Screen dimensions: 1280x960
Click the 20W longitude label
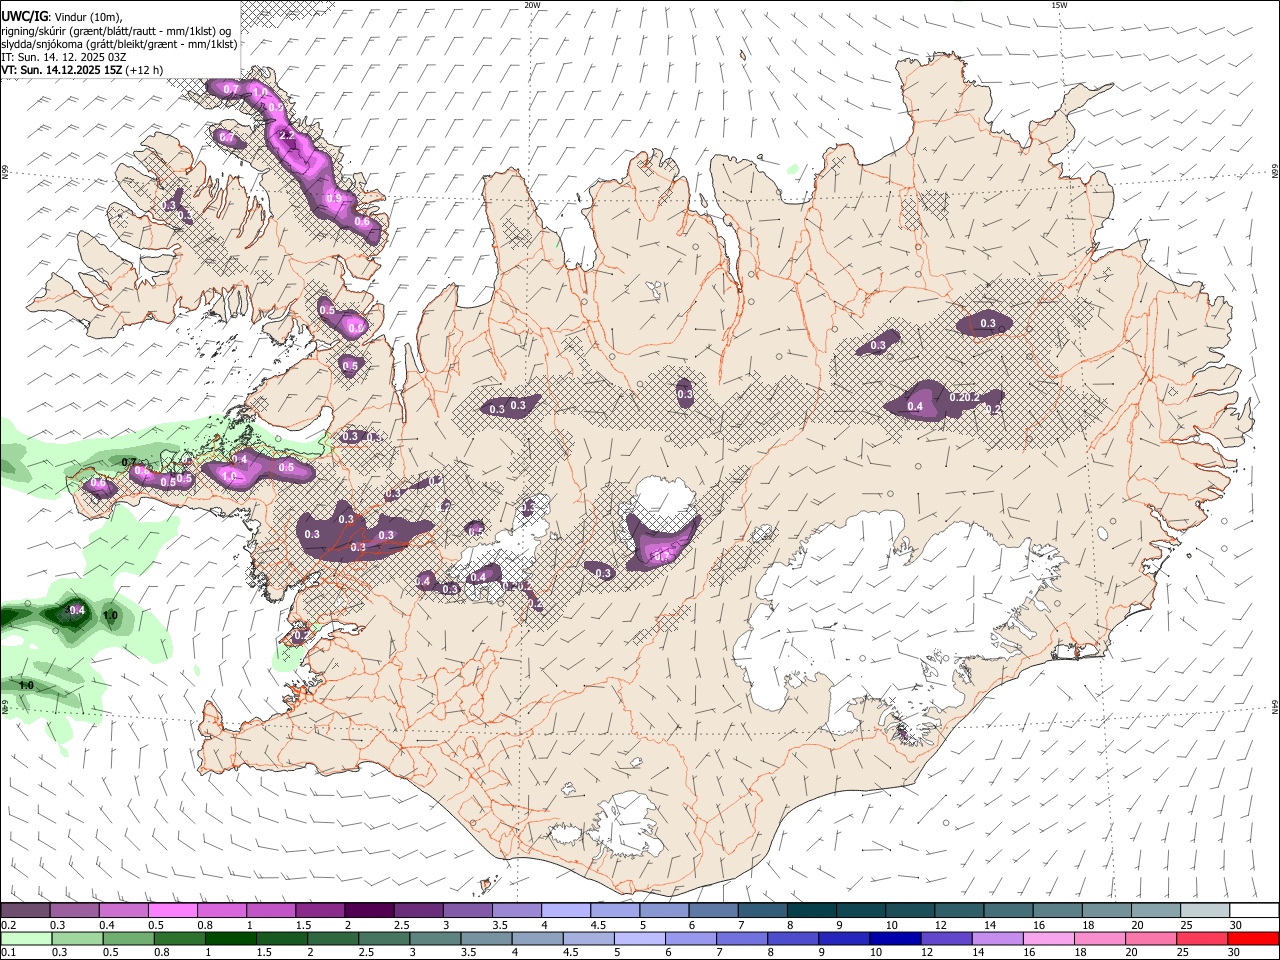[x=532, y=5]
